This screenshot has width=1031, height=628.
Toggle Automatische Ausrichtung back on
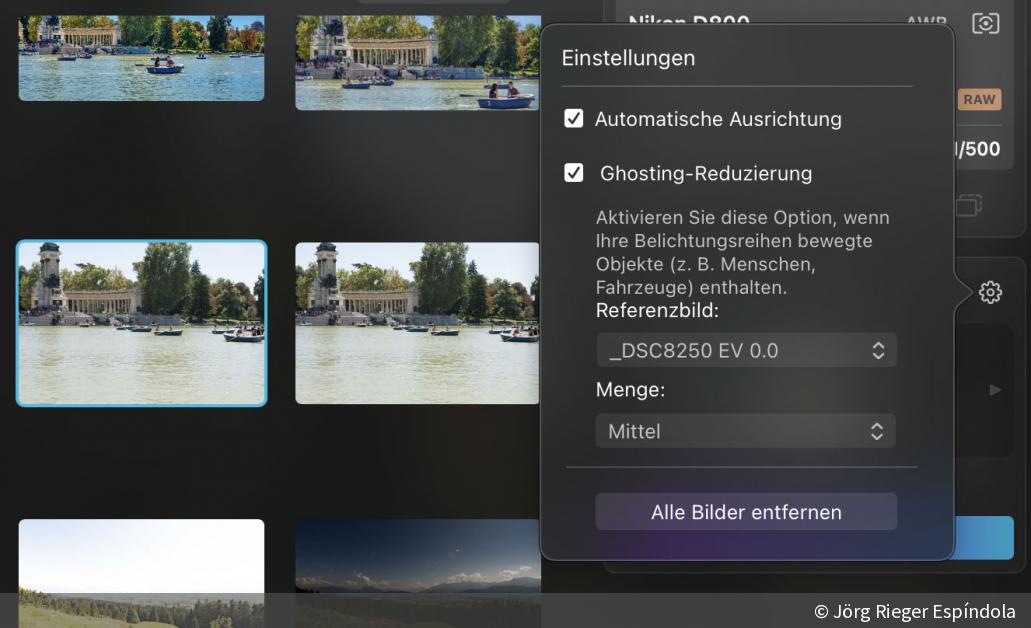coord(573,119)
